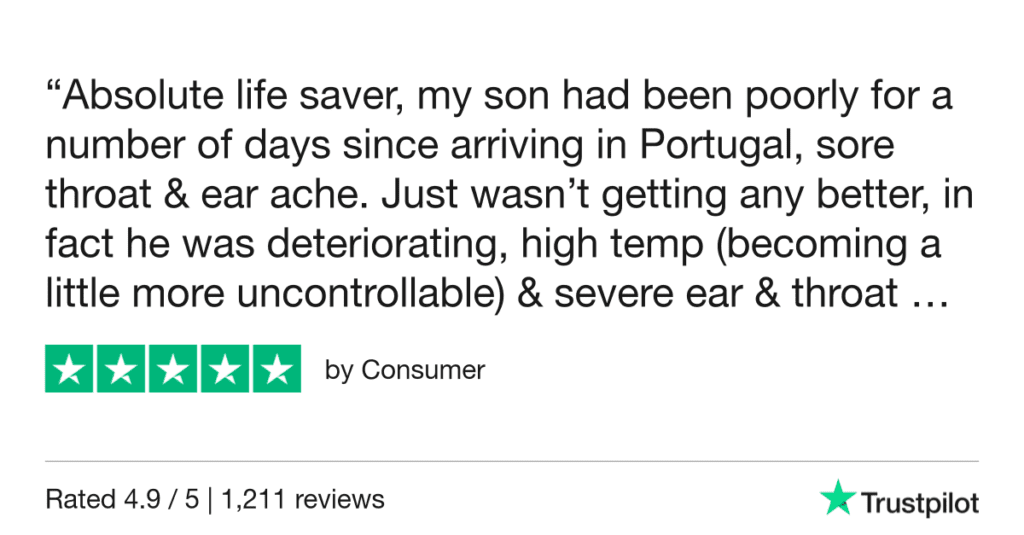This screenshot has height=535, width=1024.
Task: Click the first green rating star
Action: click(x=70, y=369)
